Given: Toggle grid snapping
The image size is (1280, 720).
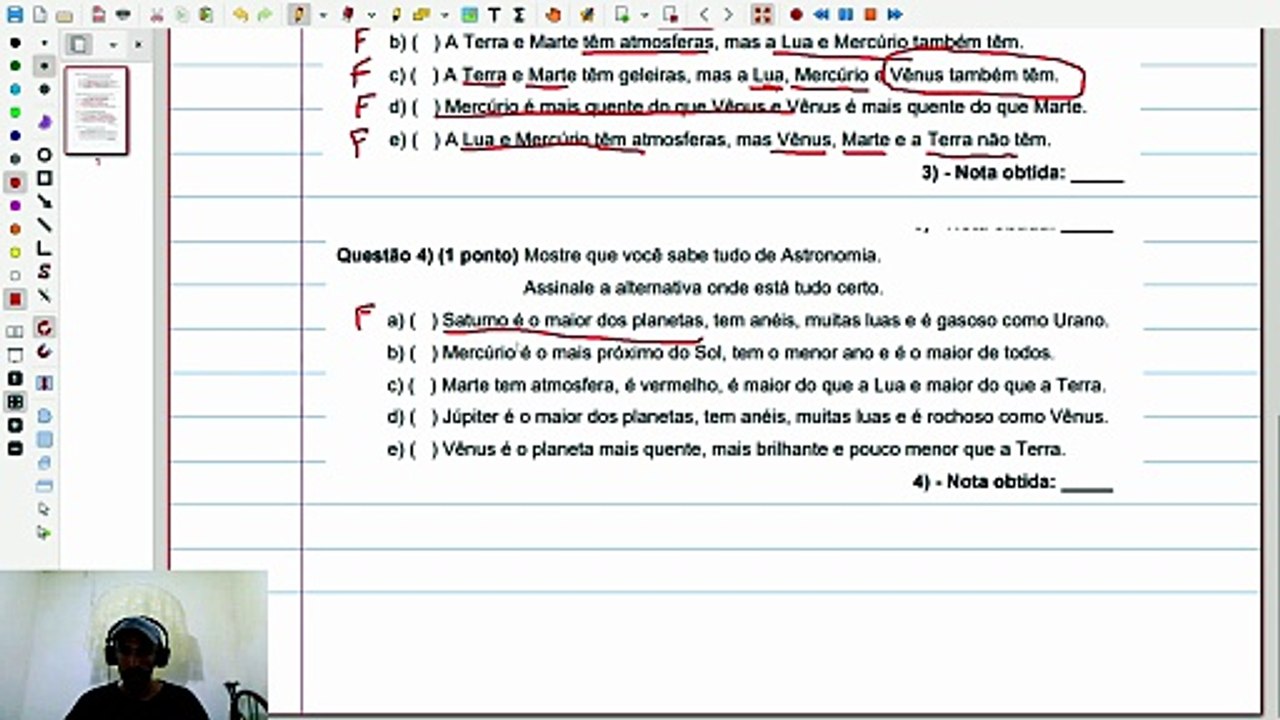Looking at the screenshot, I should 45,351.
